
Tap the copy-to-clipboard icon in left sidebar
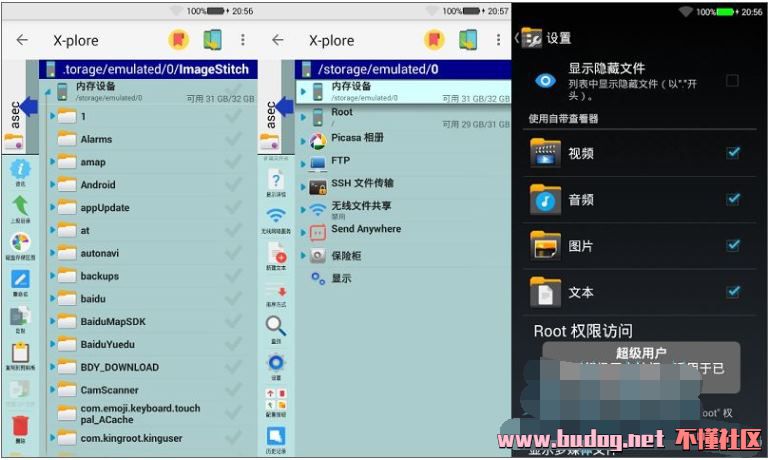[20, 355]
